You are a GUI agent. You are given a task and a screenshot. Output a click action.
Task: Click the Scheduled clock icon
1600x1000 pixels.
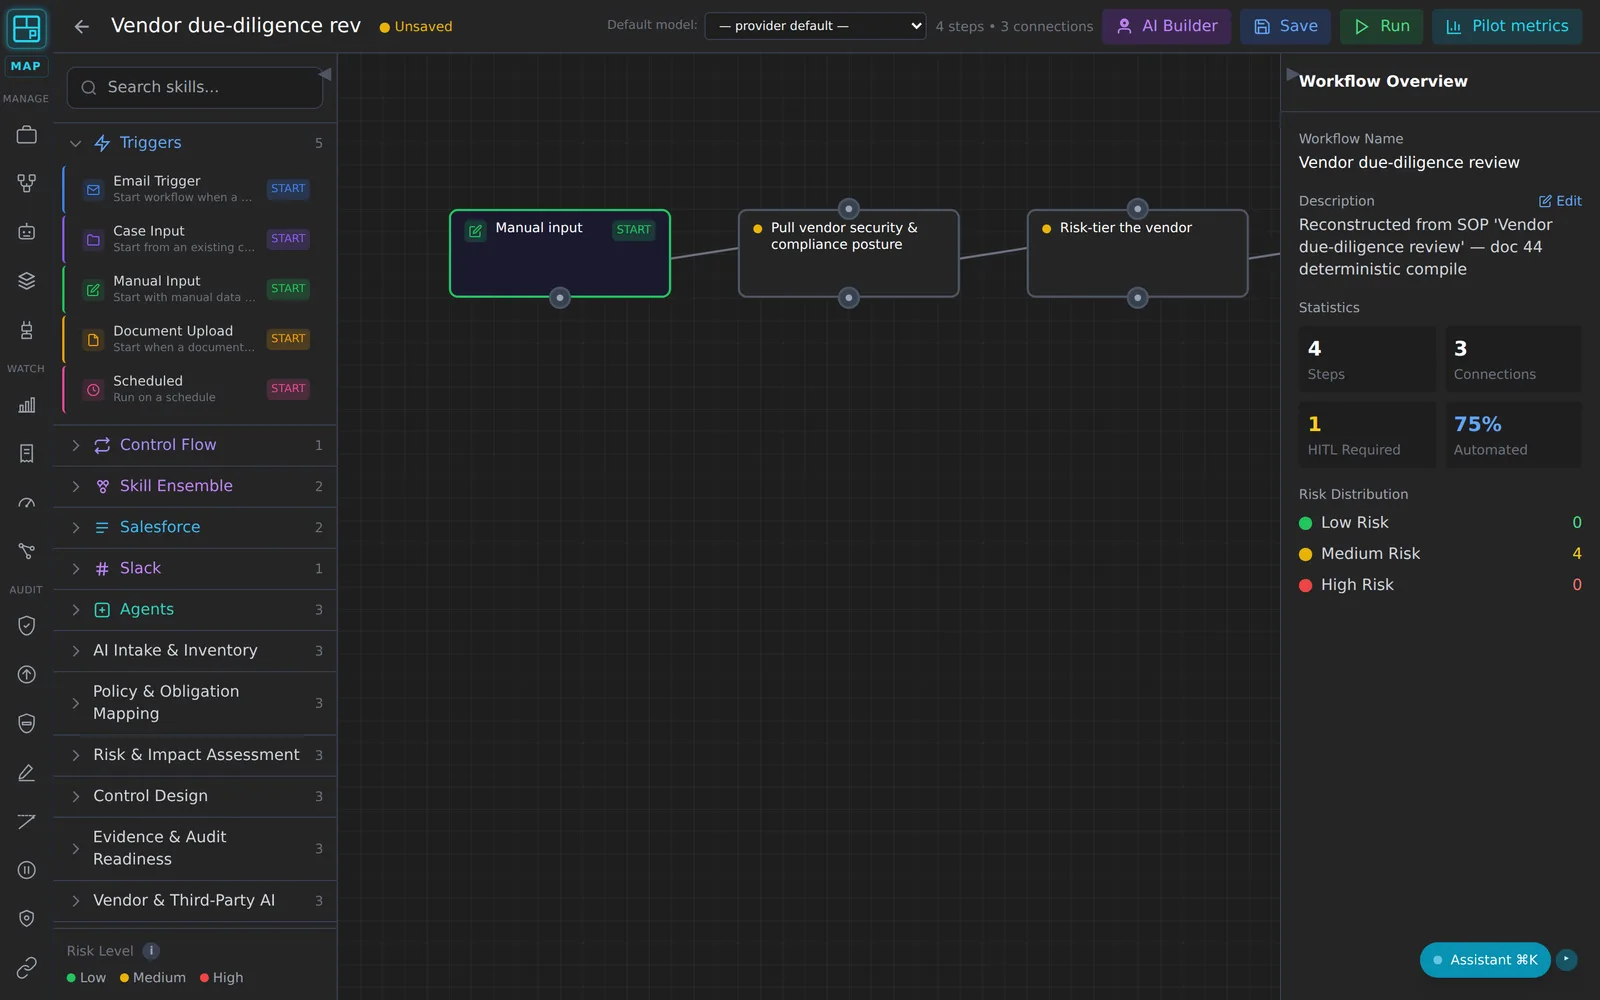pyautogui.click(x=93, y=389)
